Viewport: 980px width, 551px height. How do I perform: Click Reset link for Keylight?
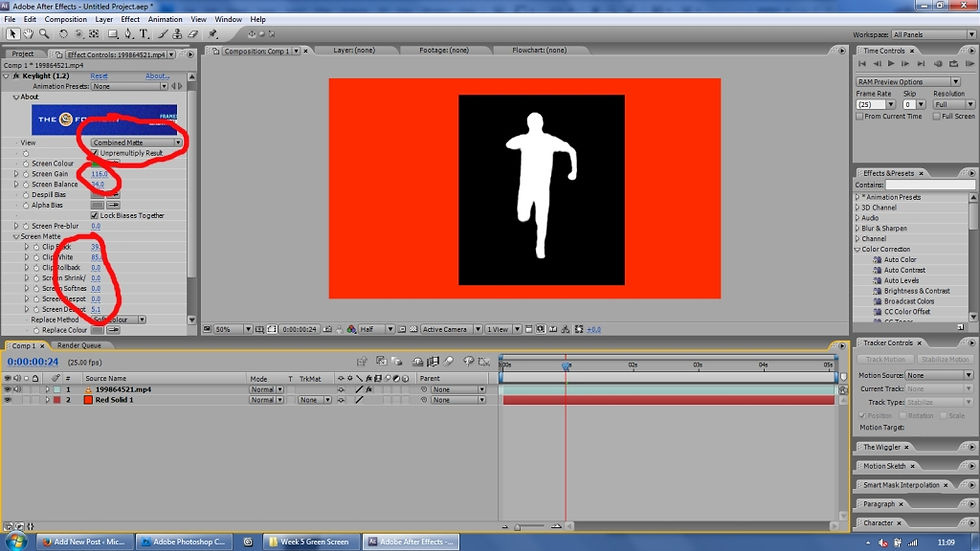(x=99, y=76)
